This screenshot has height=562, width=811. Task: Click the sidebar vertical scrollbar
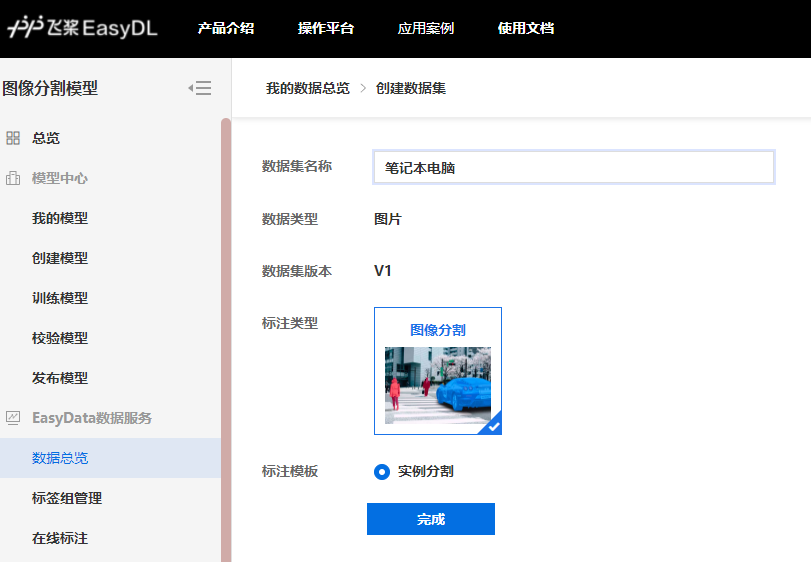pyautogui.click(x=226, y=340)
